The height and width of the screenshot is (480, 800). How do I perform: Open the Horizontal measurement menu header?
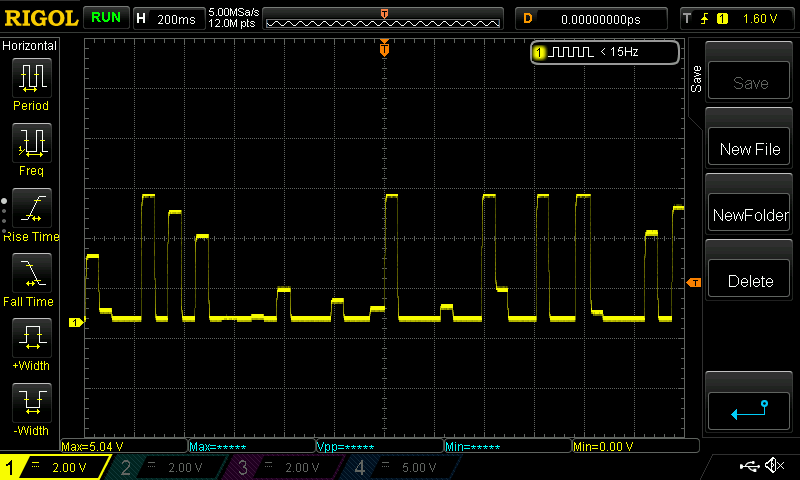[31, 46]
